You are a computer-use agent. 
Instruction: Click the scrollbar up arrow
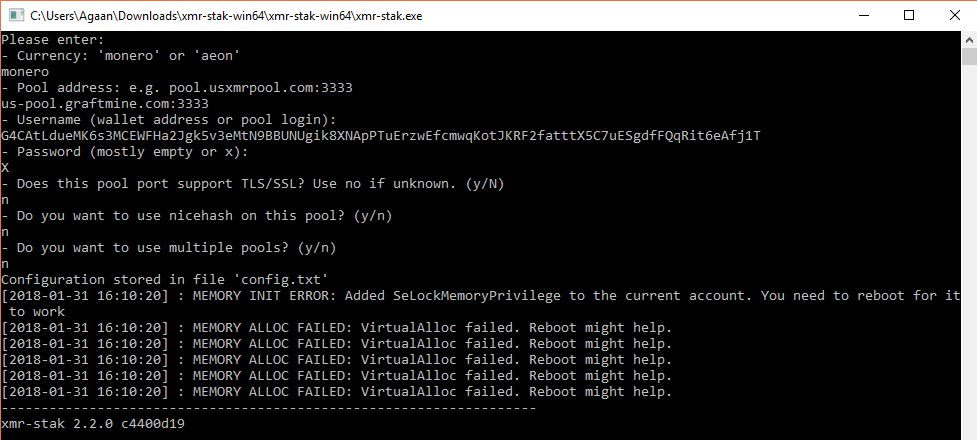tap(970, 39)
